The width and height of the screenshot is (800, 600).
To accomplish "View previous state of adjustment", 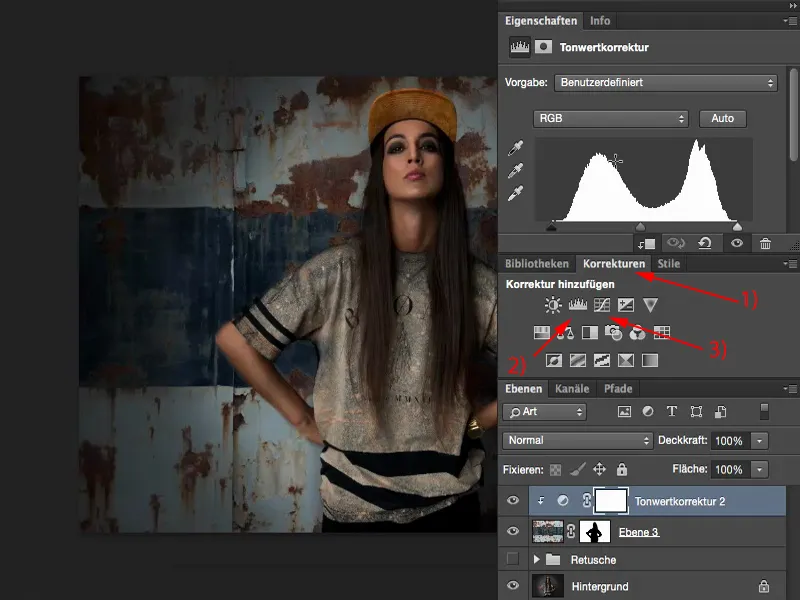I will click(676, 243).
